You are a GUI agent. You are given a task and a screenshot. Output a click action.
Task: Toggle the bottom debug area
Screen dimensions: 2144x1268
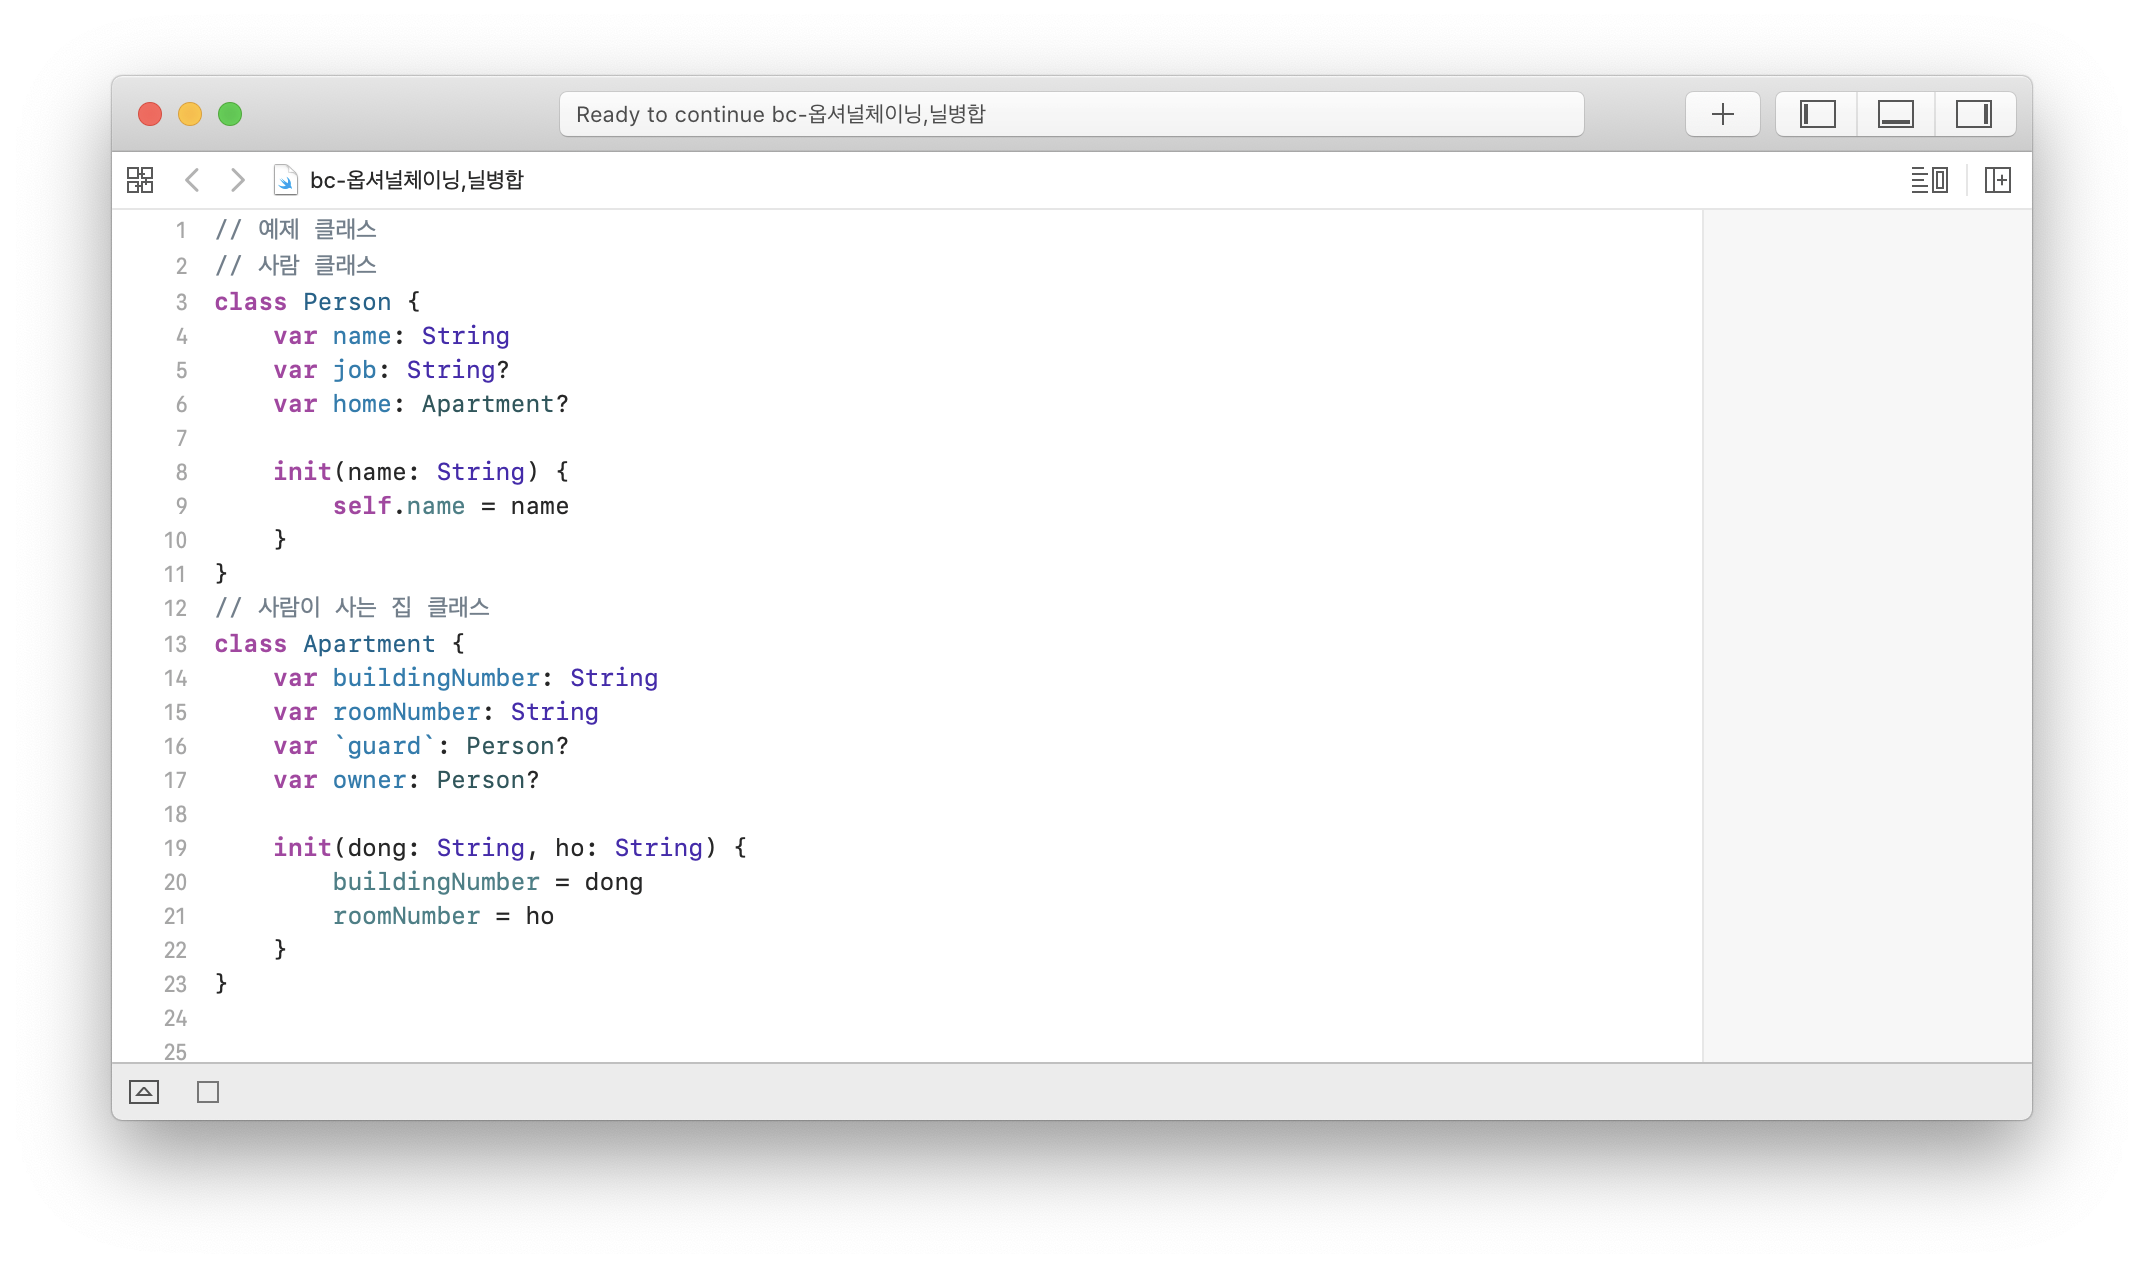[1895, 114]
